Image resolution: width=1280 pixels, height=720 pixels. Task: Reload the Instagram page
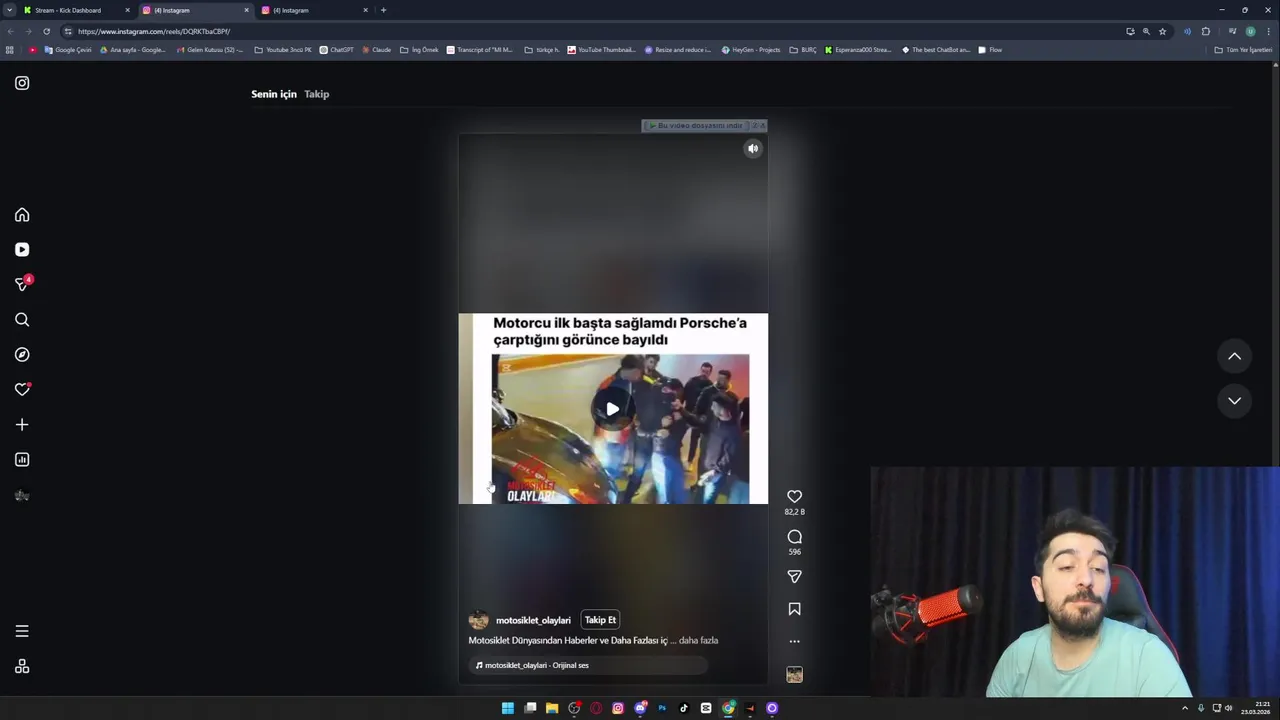[x=46, y=31]
